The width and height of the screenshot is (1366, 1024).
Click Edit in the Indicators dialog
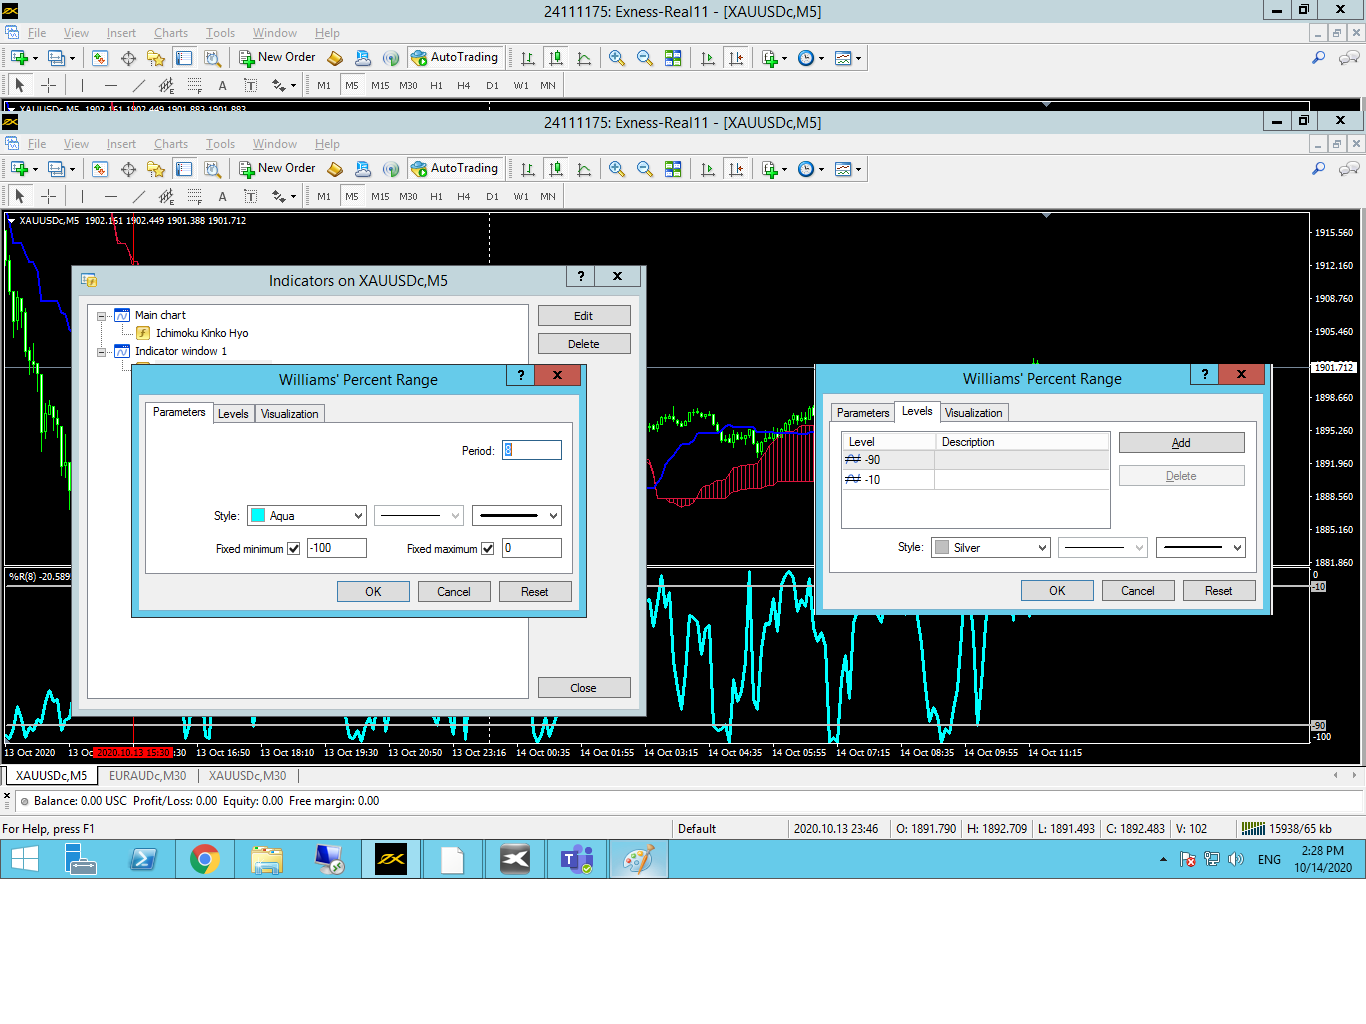click(584, 316)
